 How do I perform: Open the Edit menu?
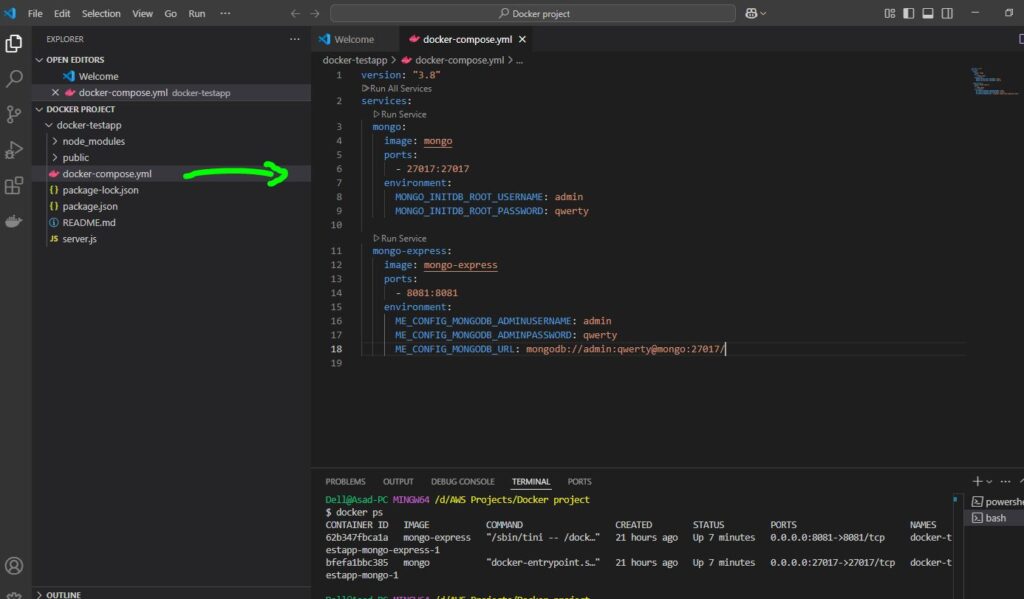click(x=62, y=13)
